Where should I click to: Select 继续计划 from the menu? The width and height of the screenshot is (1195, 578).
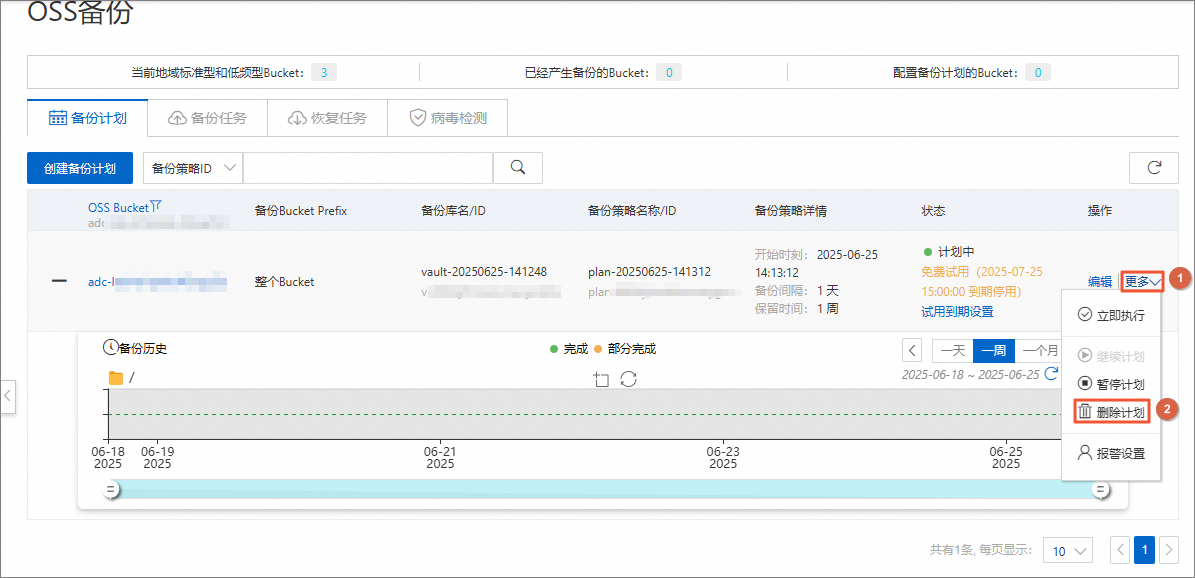tap(1111, 356)
